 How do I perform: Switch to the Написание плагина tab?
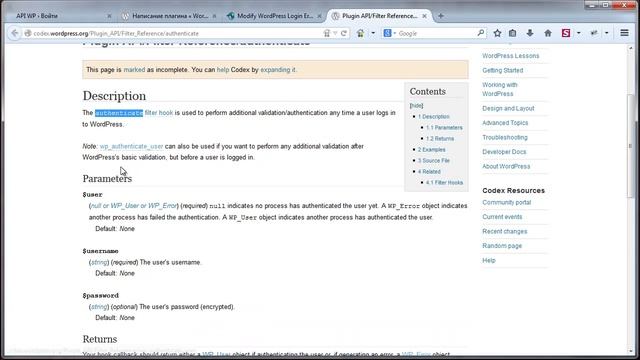(170, 16)
